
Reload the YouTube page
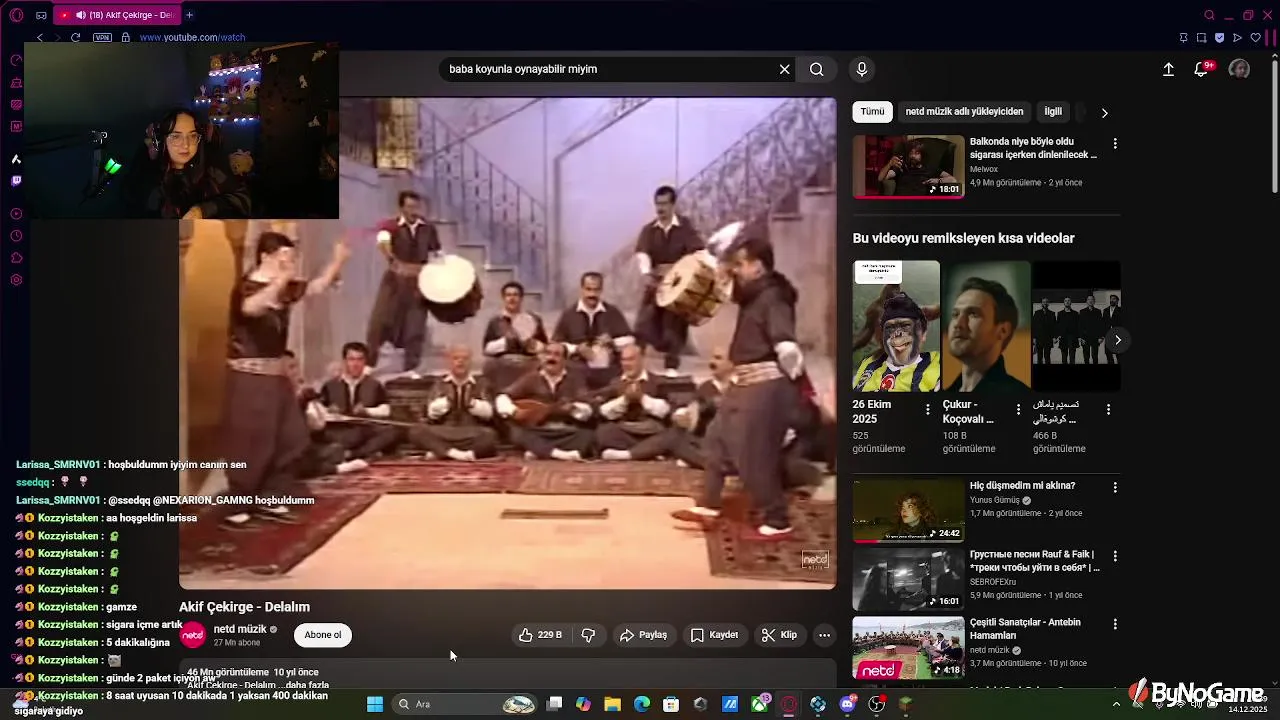pos(75,38)
